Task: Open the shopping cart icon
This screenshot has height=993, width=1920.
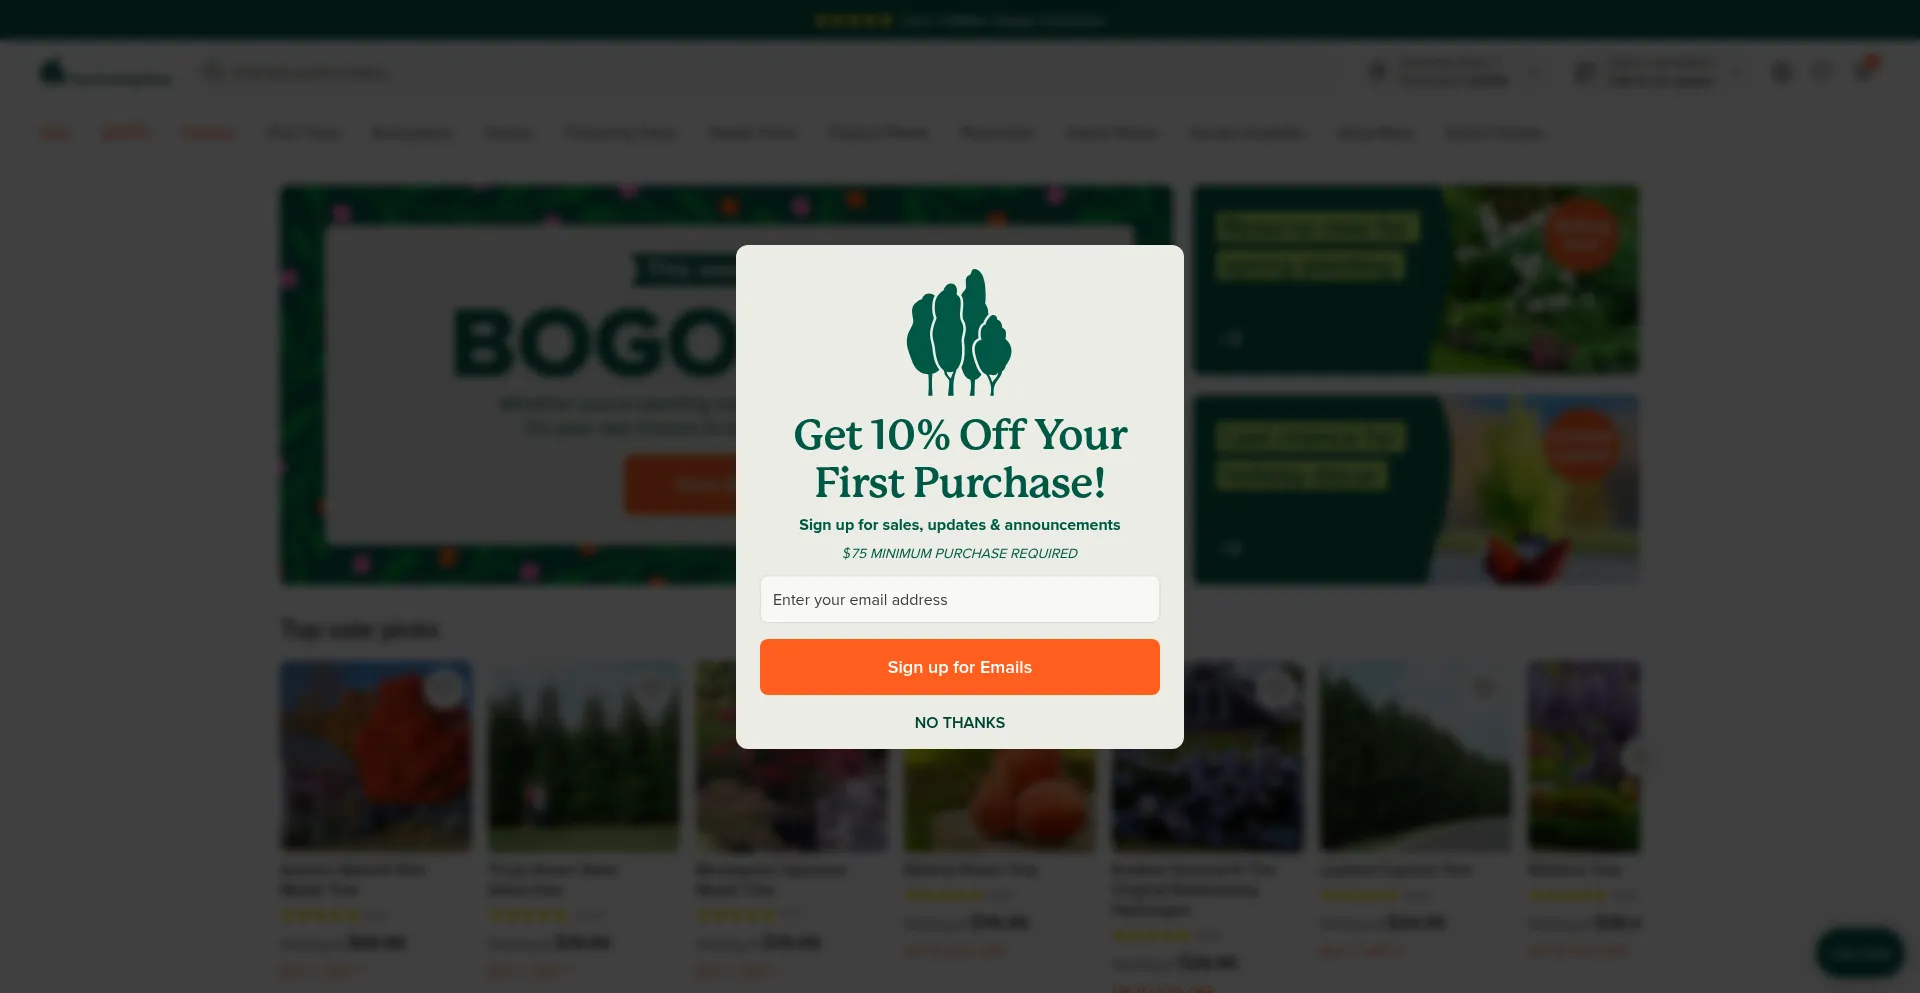Action: click(1863, 71)
